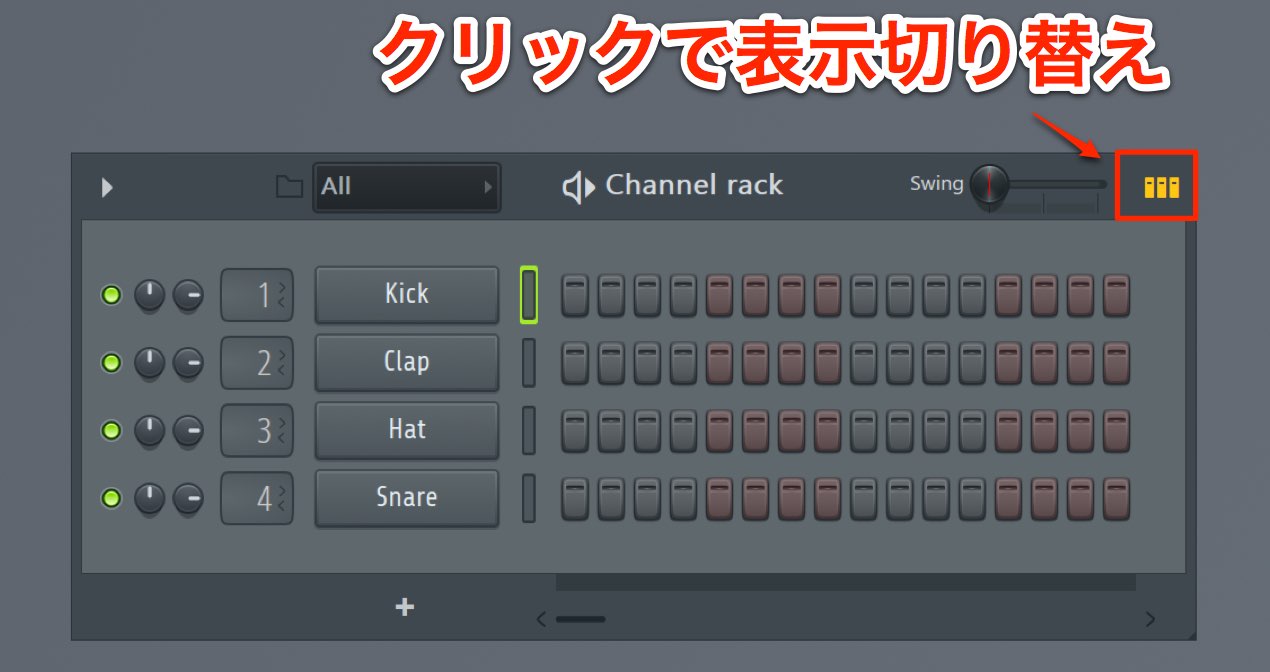The width and height of the screenshot is (1270, 672).
Task: Select mixer track number 4 for Snare
Action: tap(257, 498)
